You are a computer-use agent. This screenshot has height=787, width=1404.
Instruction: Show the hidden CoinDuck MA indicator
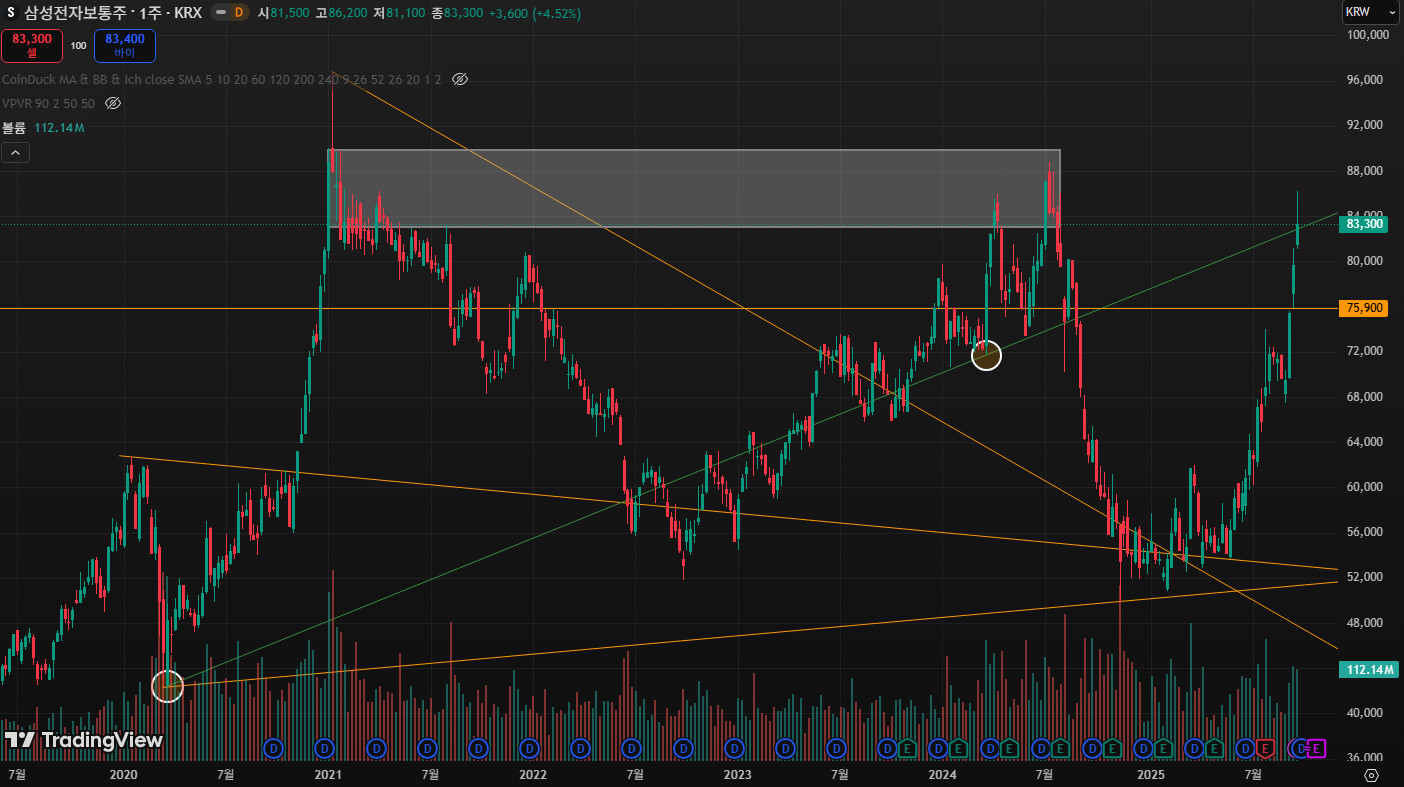[x=460, y=79]
